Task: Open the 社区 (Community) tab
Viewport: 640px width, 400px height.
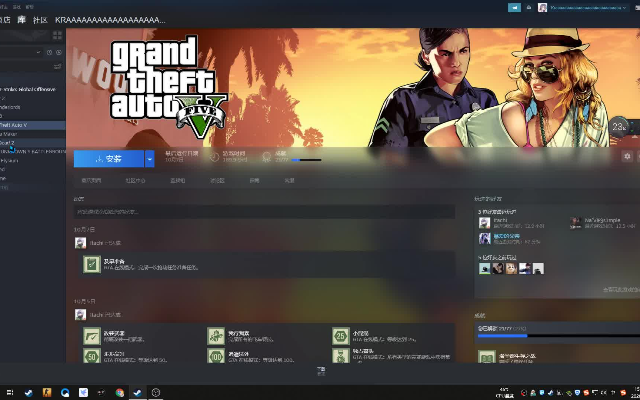Action: [40, 20]
